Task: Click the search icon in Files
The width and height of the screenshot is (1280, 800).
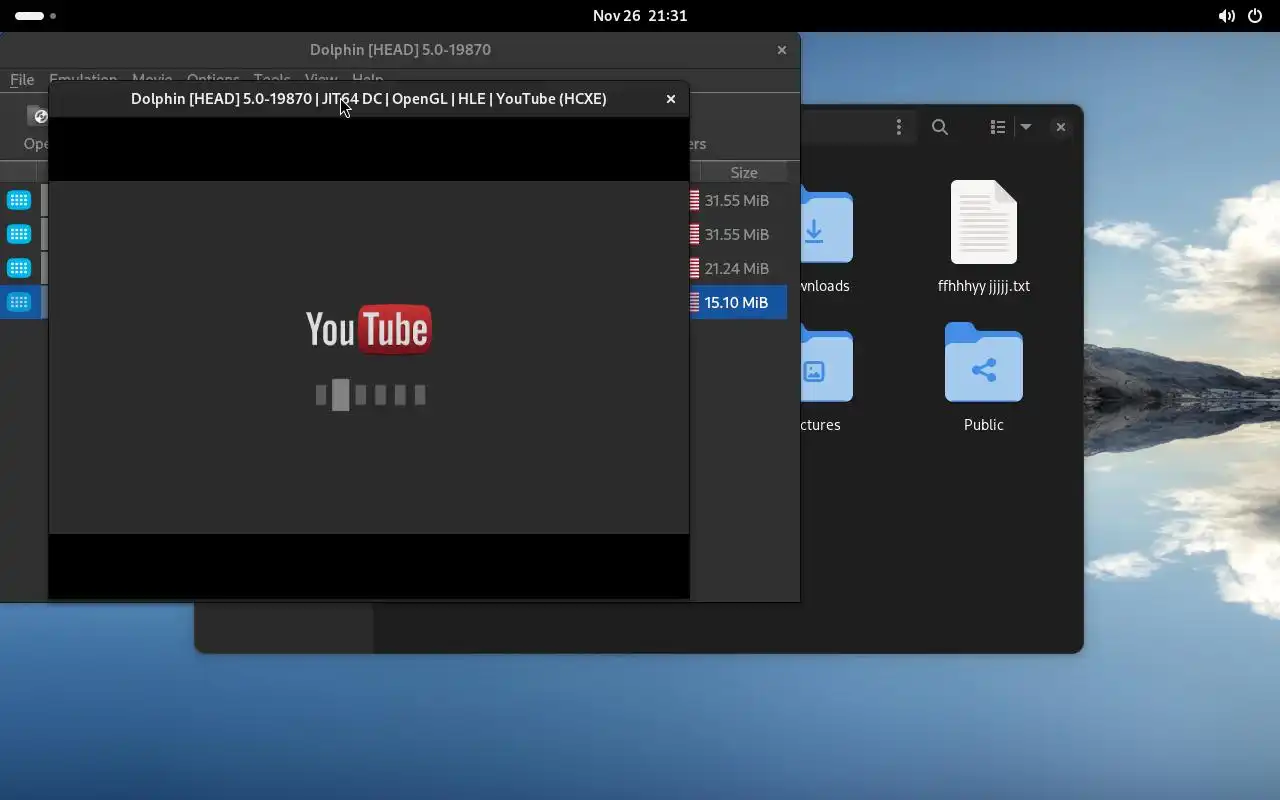Action: pyautogui.click(x=940, y=127)
